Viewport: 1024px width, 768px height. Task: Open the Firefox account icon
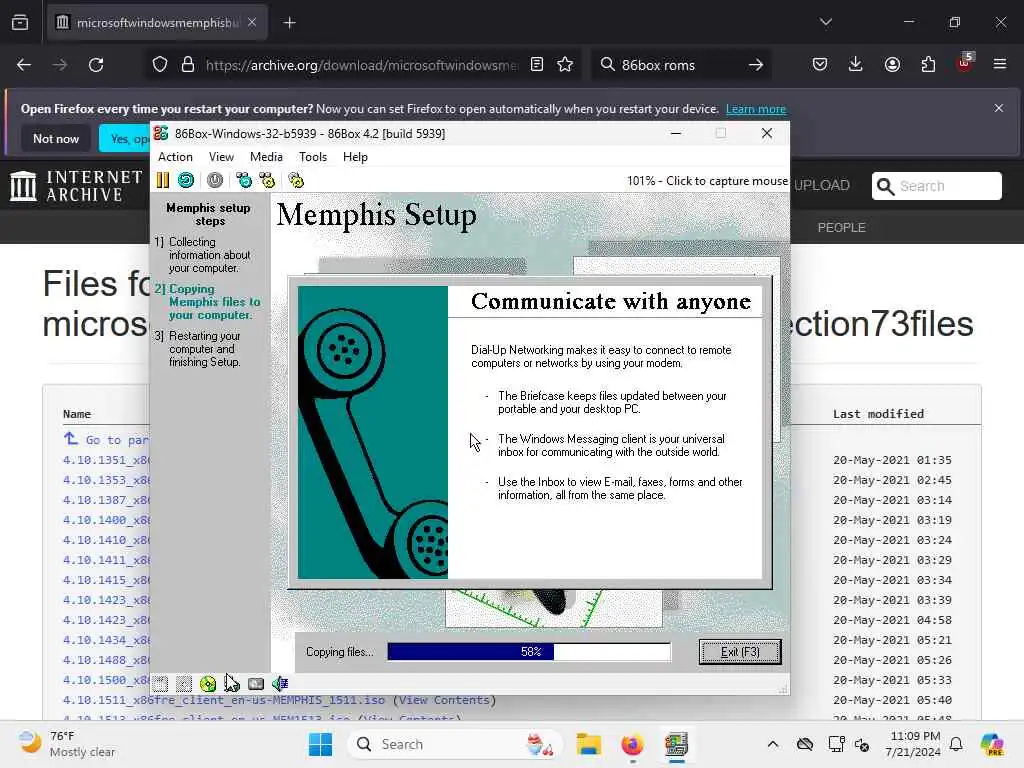(x=892, y=64)
